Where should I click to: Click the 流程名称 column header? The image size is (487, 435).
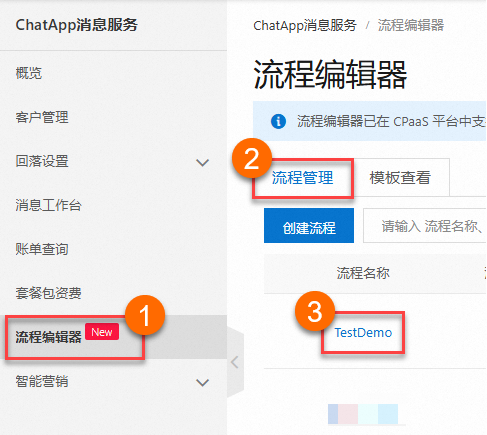pyautogui.click(x=363, y=273)
